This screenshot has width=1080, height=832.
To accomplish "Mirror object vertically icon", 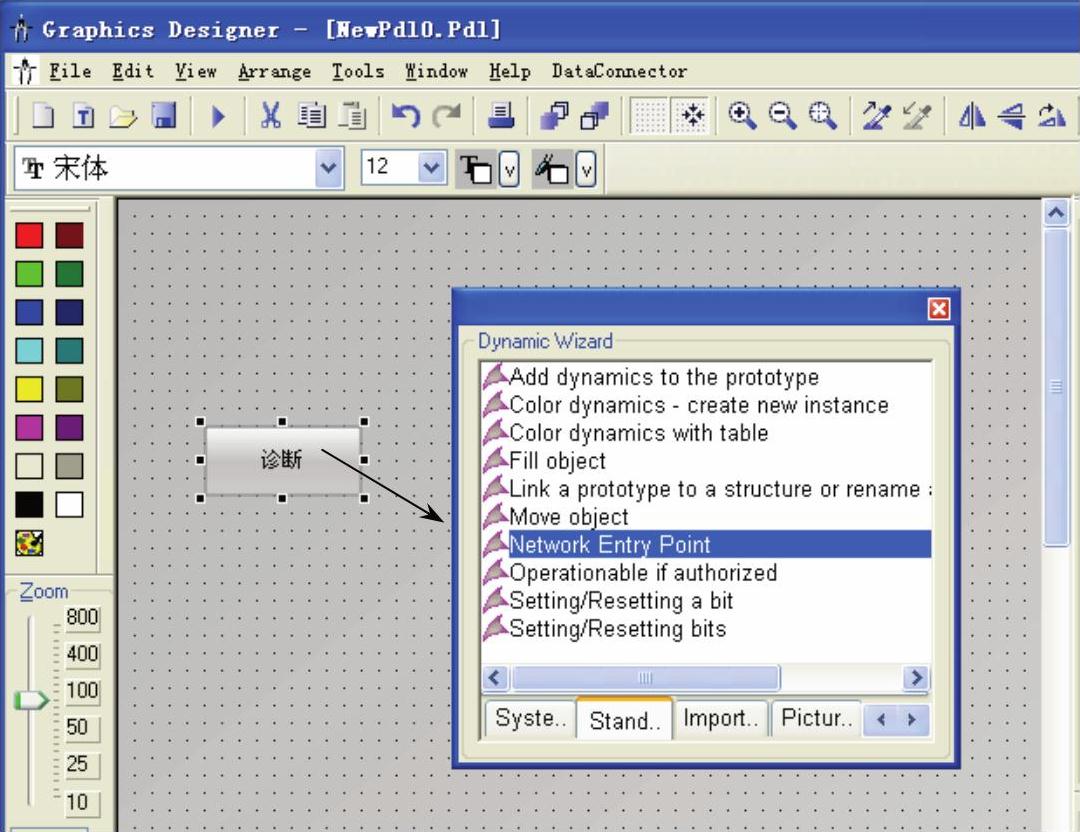I will click(1011, 116).
